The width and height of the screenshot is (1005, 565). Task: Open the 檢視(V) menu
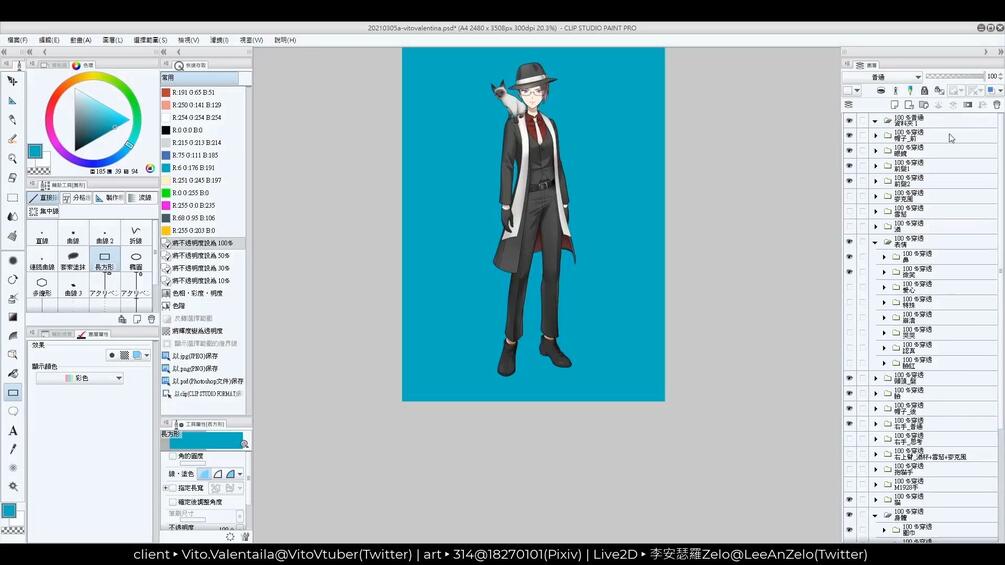[188, 40]
